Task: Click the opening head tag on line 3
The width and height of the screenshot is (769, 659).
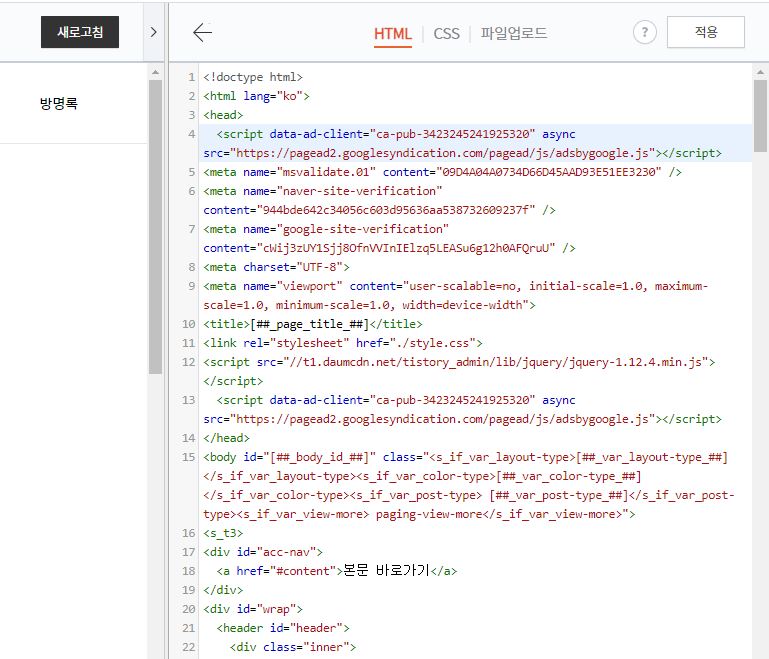Action: click(223, 115)
